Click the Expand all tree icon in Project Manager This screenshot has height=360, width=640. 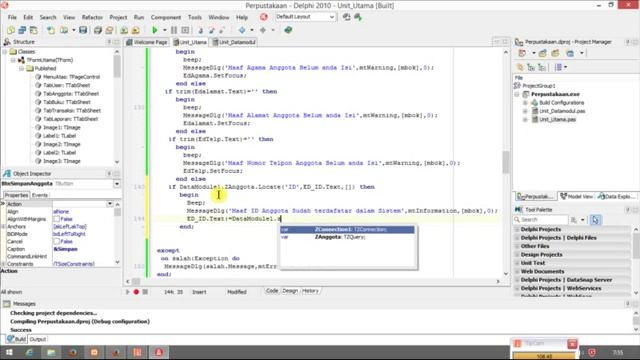coord(531,67)
